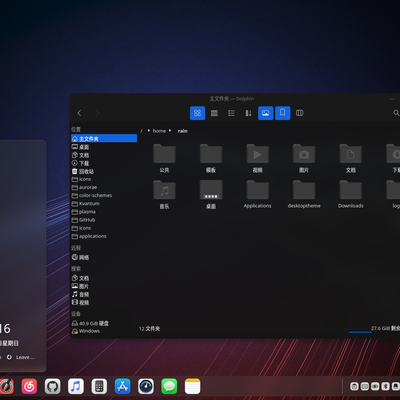Image resolution: width=400 pixels, height=400 pixels.
Task: Open Messages from the dock
Action: click(x=169, y=387)
